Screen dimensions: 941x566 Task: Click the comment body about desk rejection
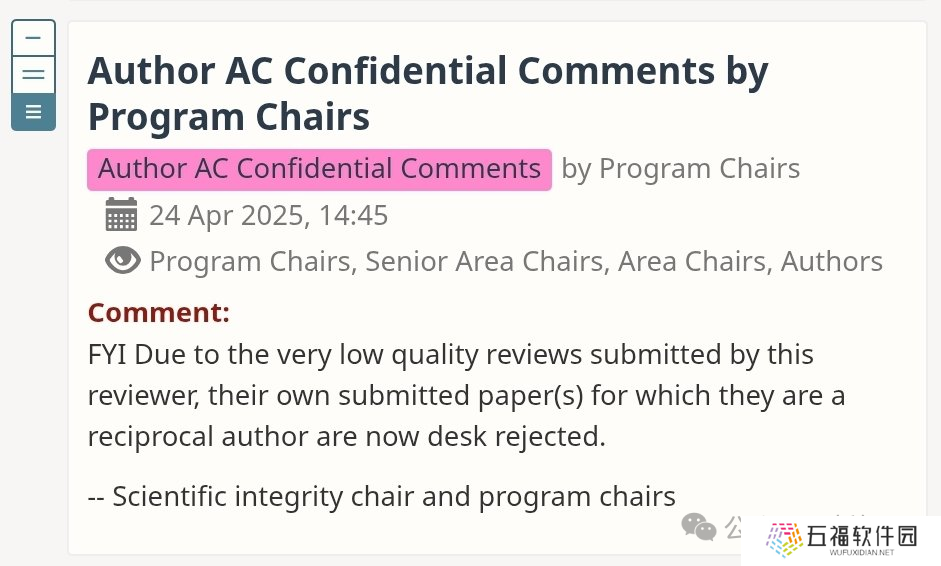point(466,395)
